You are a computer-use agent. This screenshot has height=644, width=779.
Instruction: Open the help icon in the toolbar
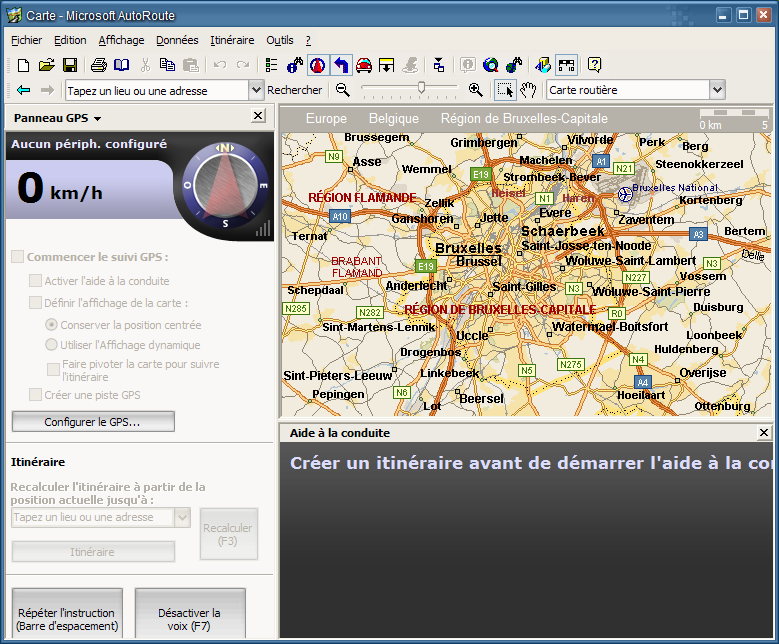[594, 65]
